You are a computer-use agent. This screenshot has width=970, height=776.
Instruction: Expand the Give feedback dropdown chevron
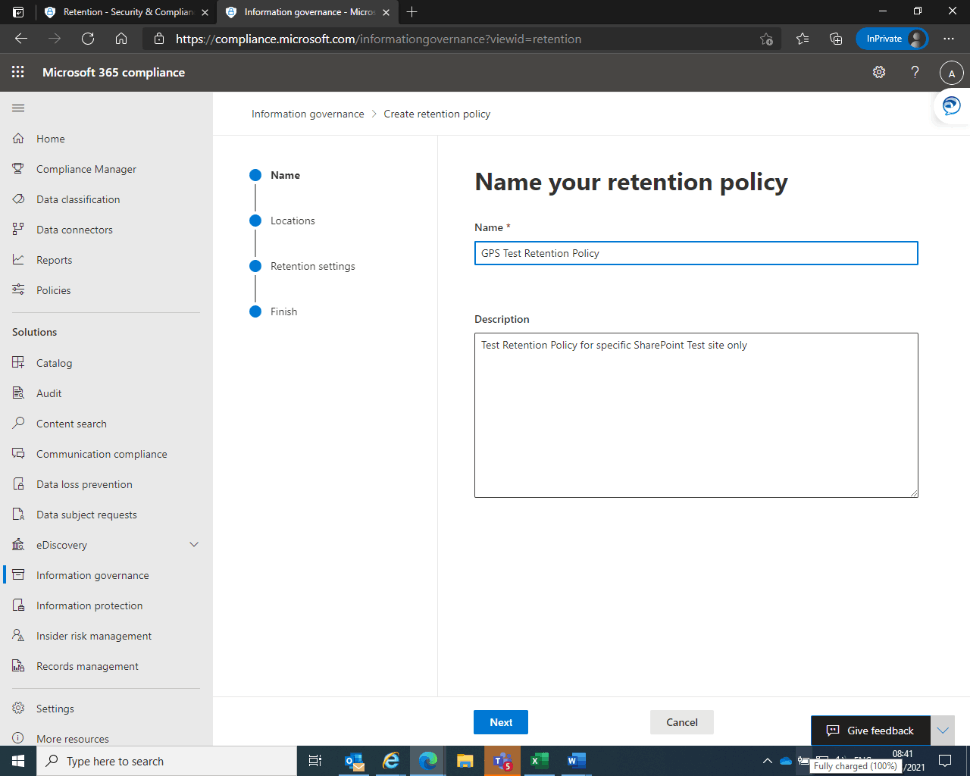[942, 730]
